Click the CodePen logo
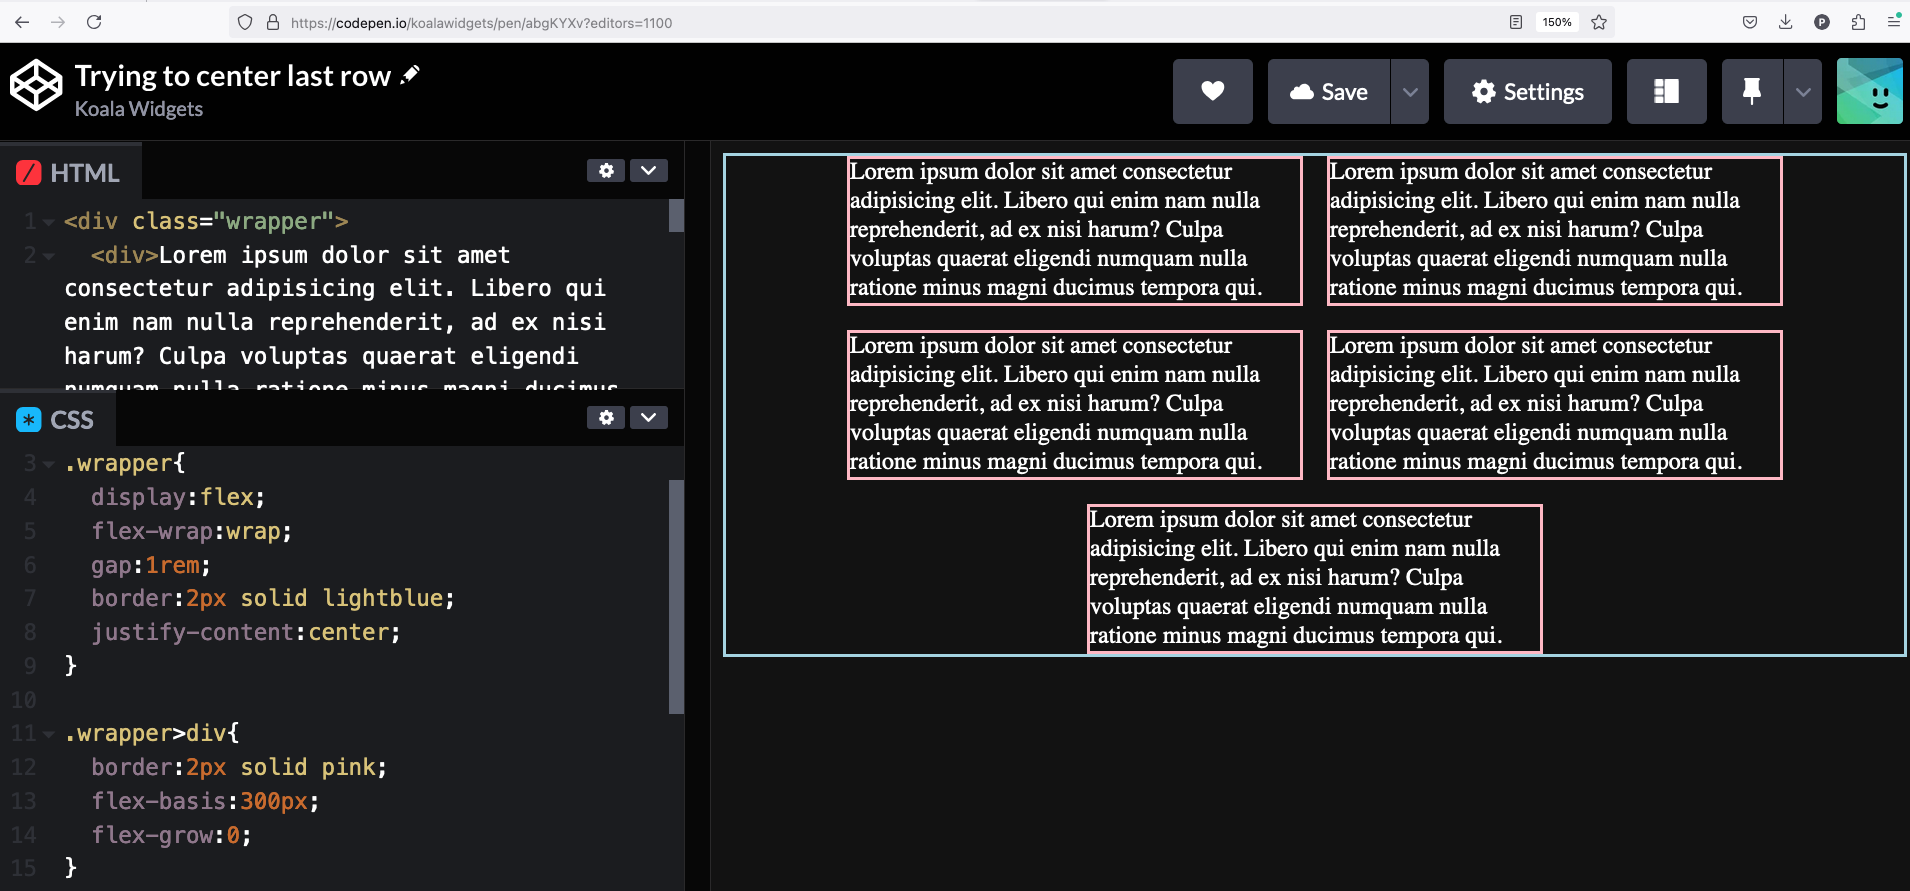1910x891 pixels. pyautogui.click(x=36, y=85)
